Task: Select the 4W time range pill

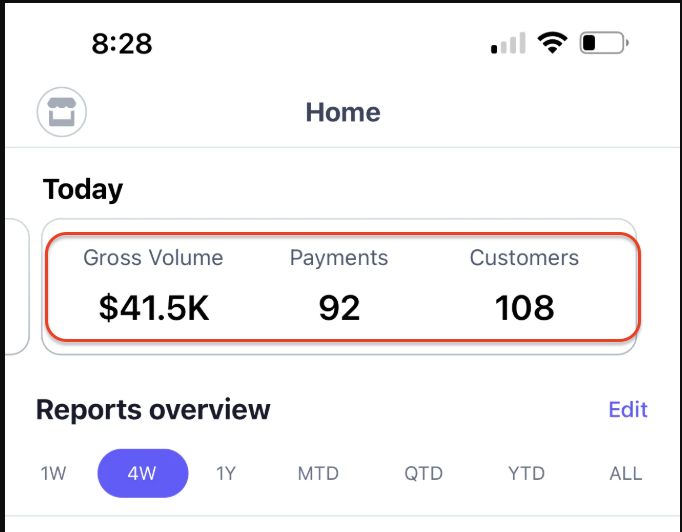Action: (142, 473)
